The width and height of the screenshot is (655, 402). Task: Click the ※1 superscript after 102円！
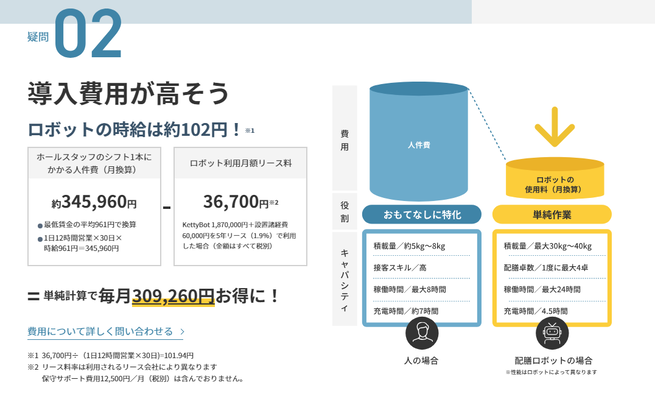tap(249, 131)
